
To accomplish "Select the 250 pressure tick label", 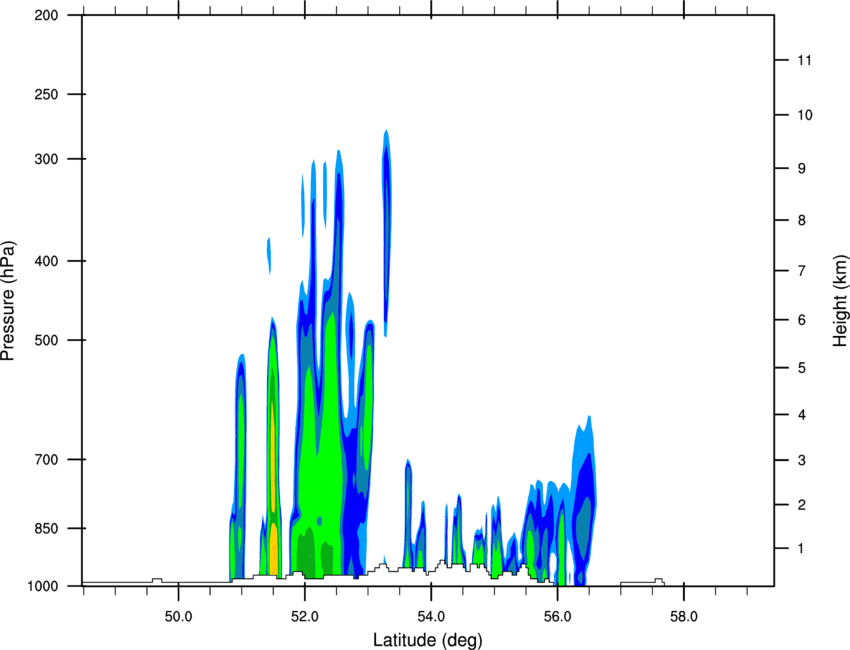I will pyautogui.click(x=46, y=94).
